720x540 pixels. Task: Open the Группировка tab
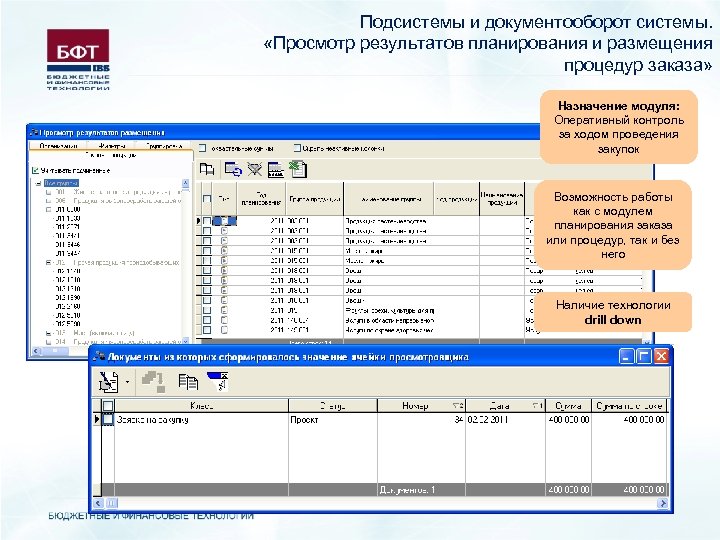(x=163, y=146)
